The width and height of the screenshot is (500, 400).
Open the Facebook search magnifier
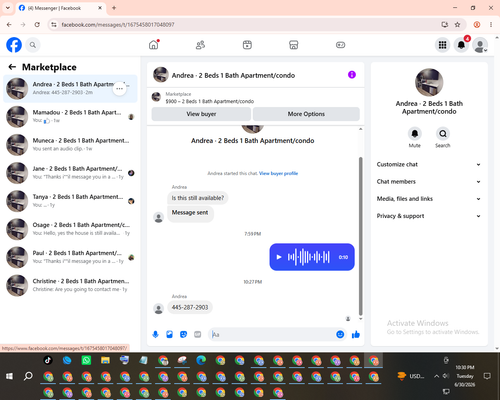(x=33, y=45)
